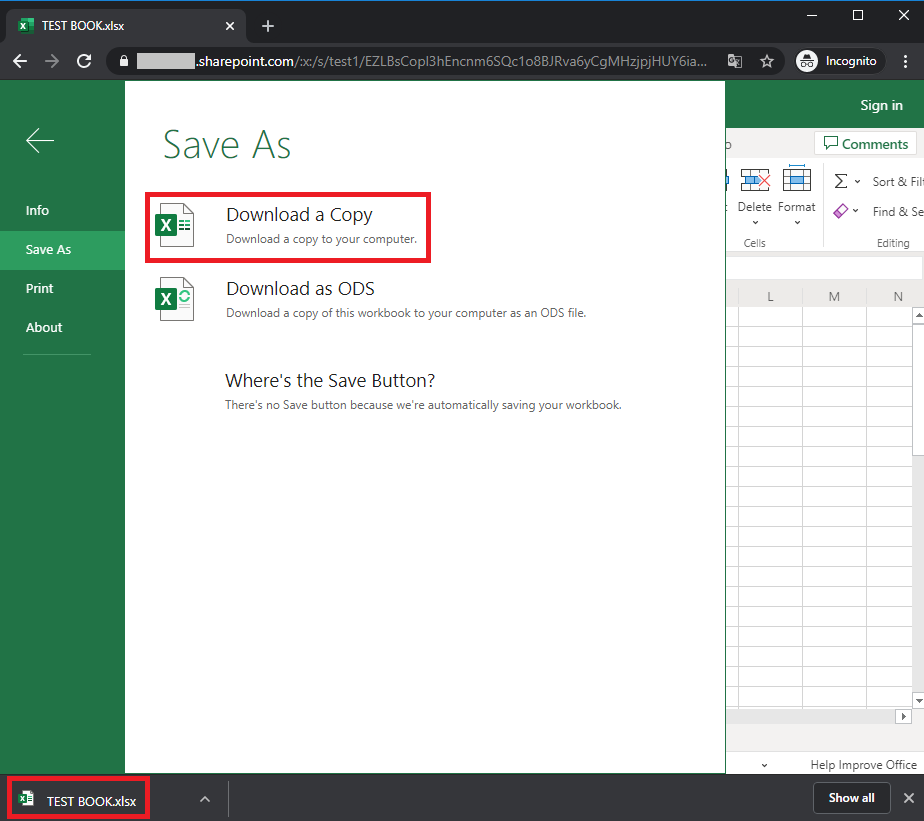Open the Info page in the sidebar
The height and width of the screenshot is (821, 924).
click(37, 210)
